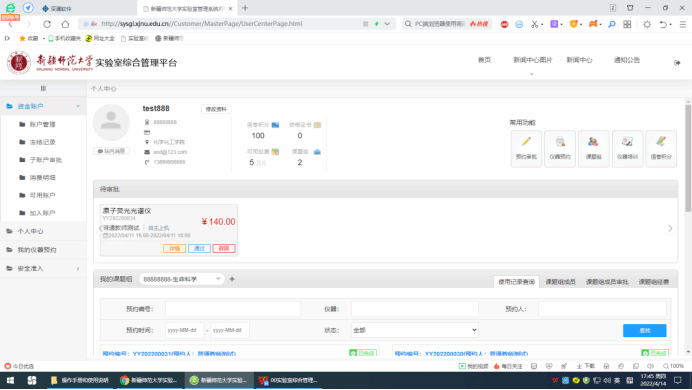This screenshot has height=390, width=692.
Task: Show next pending approval with right arrow
Action: point(670,228)
